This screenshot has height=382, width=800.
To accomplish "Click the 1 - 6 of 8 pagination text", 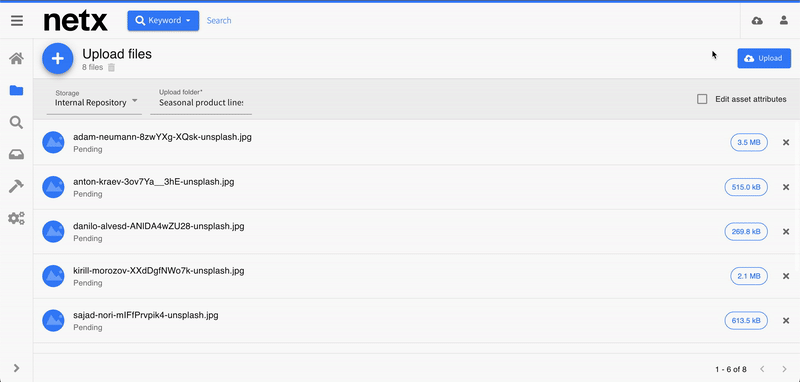I will point(731,369).
